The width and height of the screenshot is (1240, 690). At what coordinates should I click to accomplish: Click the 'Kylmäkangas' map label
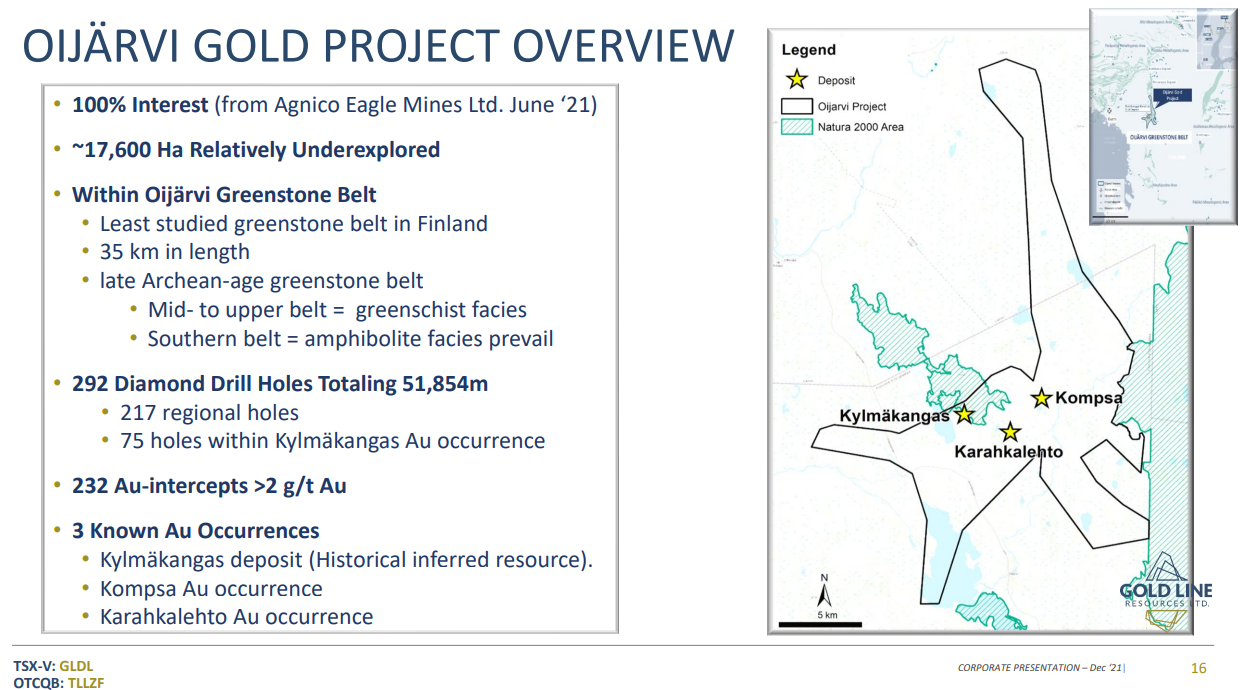pyautogui.click(x=894, y=416)
